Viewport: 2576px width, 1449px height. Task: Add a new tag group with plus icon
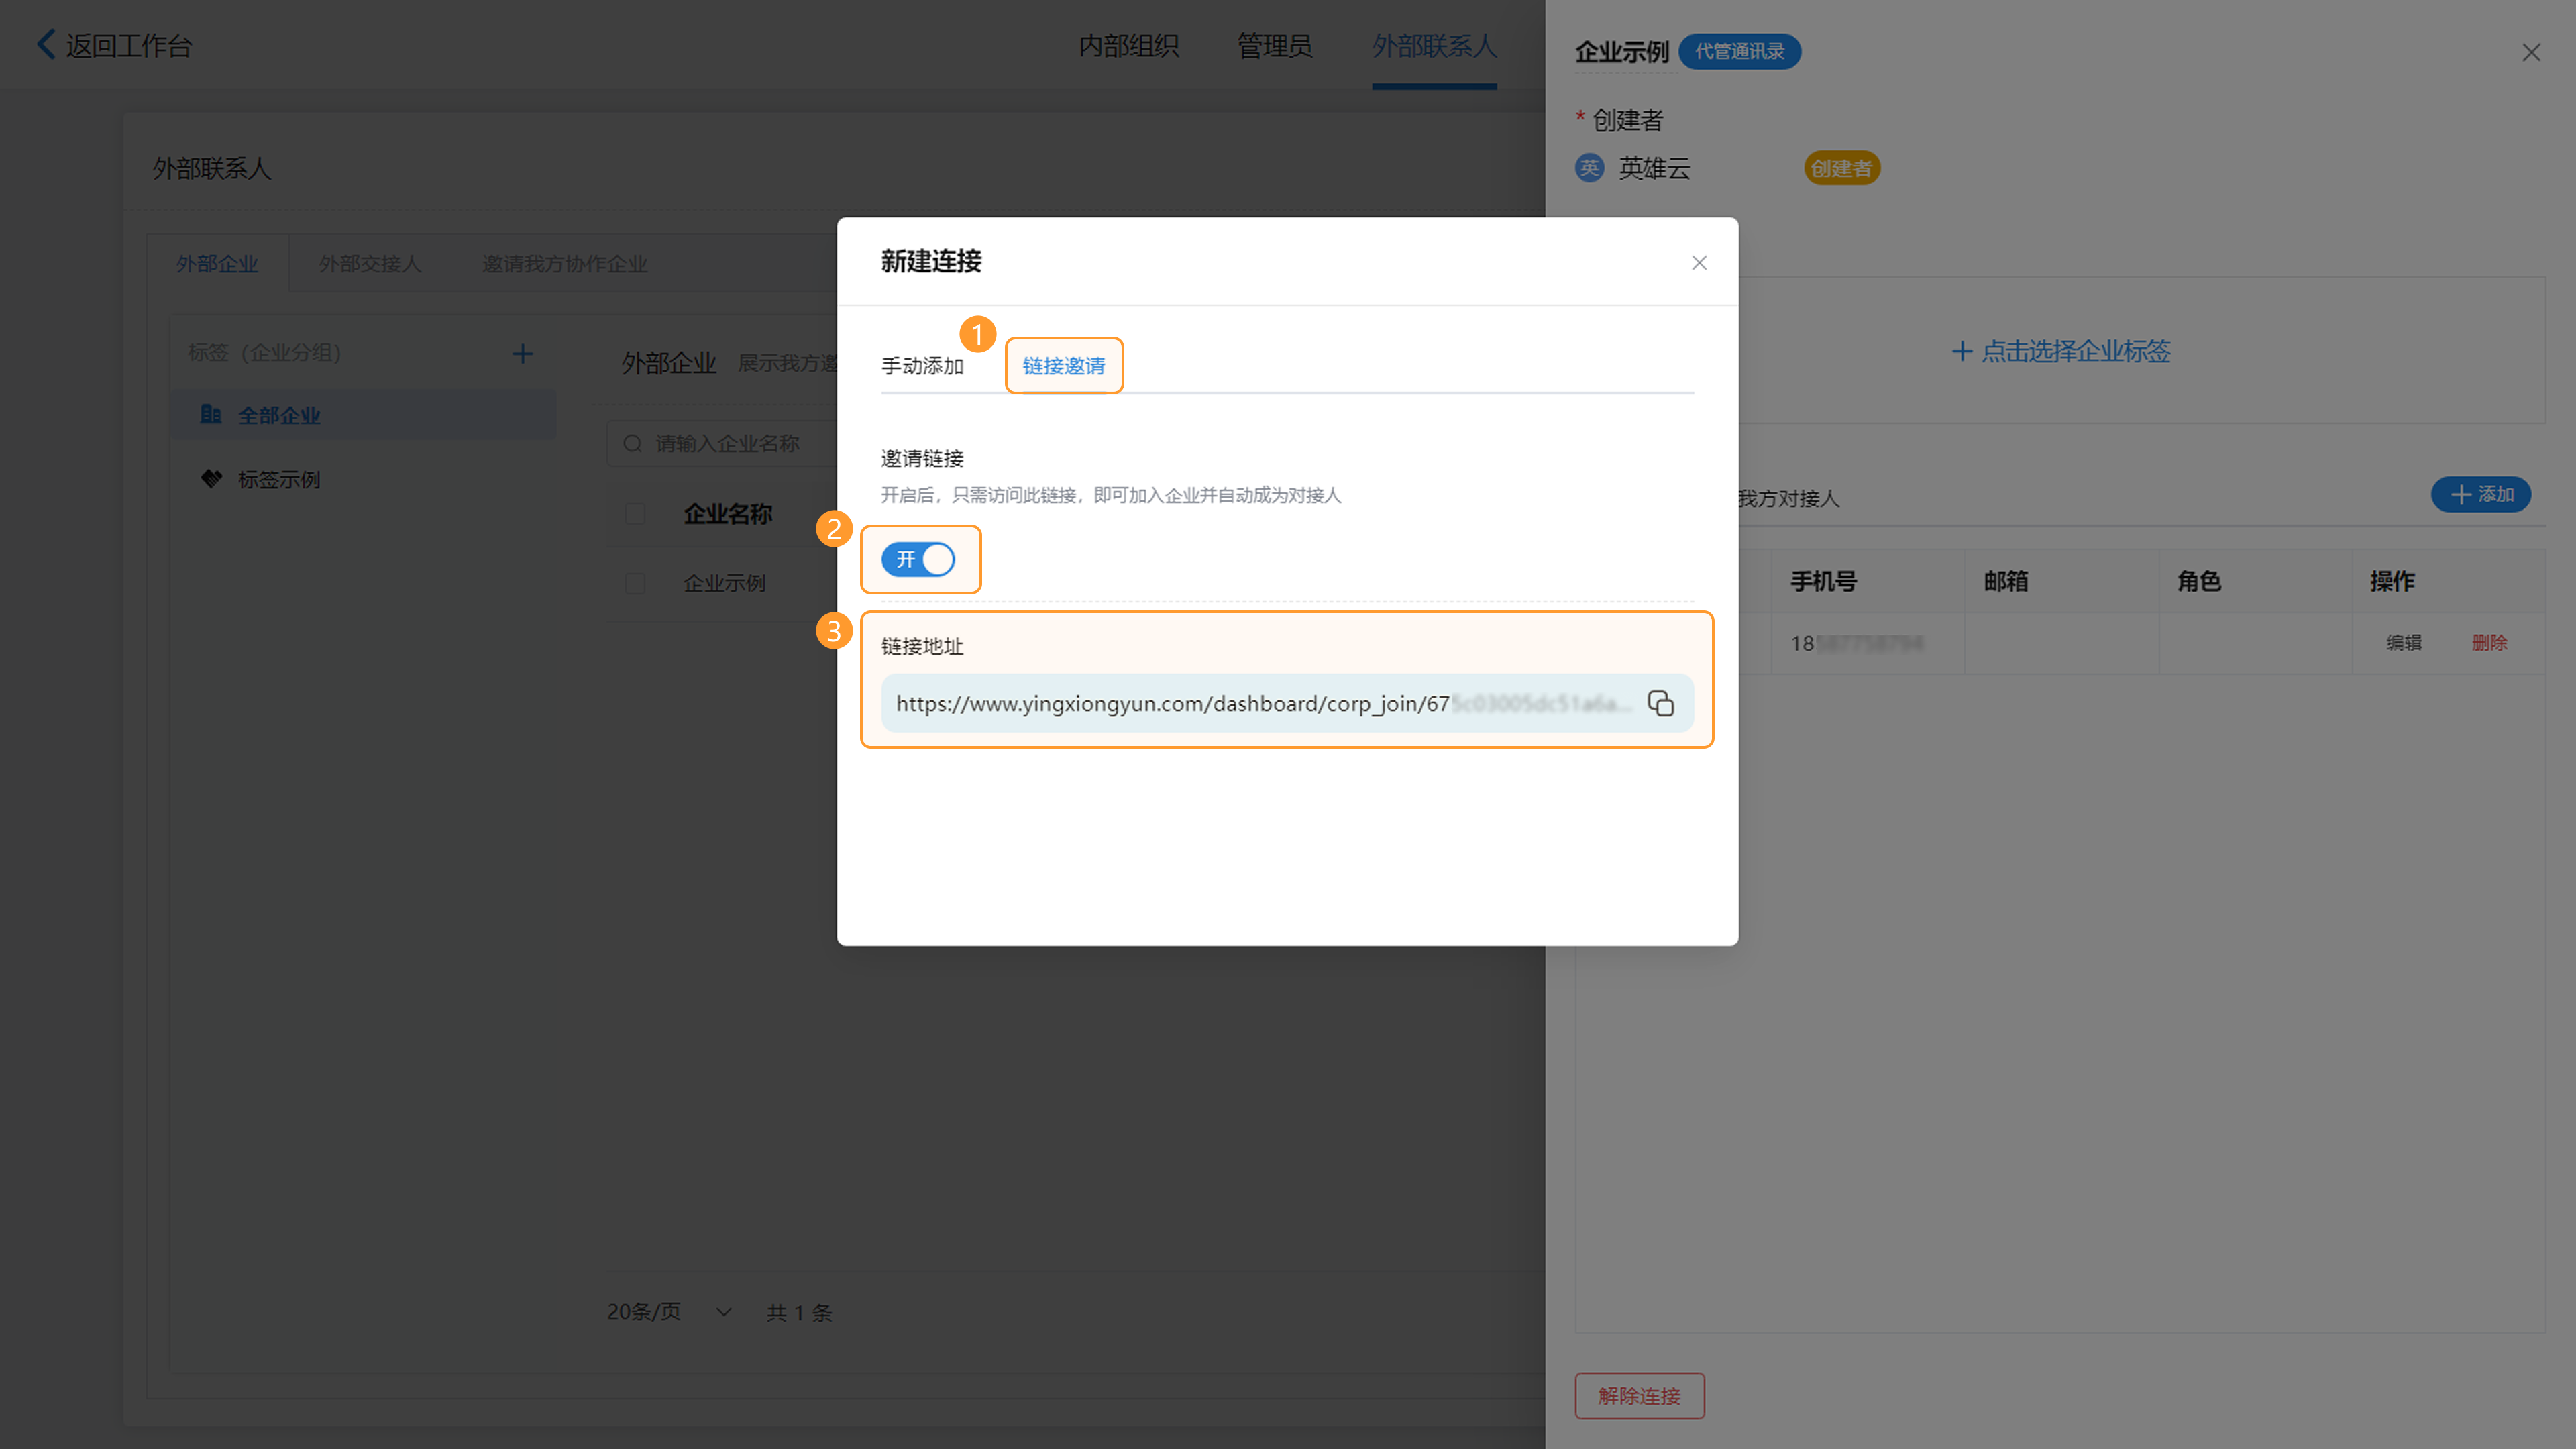[522, 353]
